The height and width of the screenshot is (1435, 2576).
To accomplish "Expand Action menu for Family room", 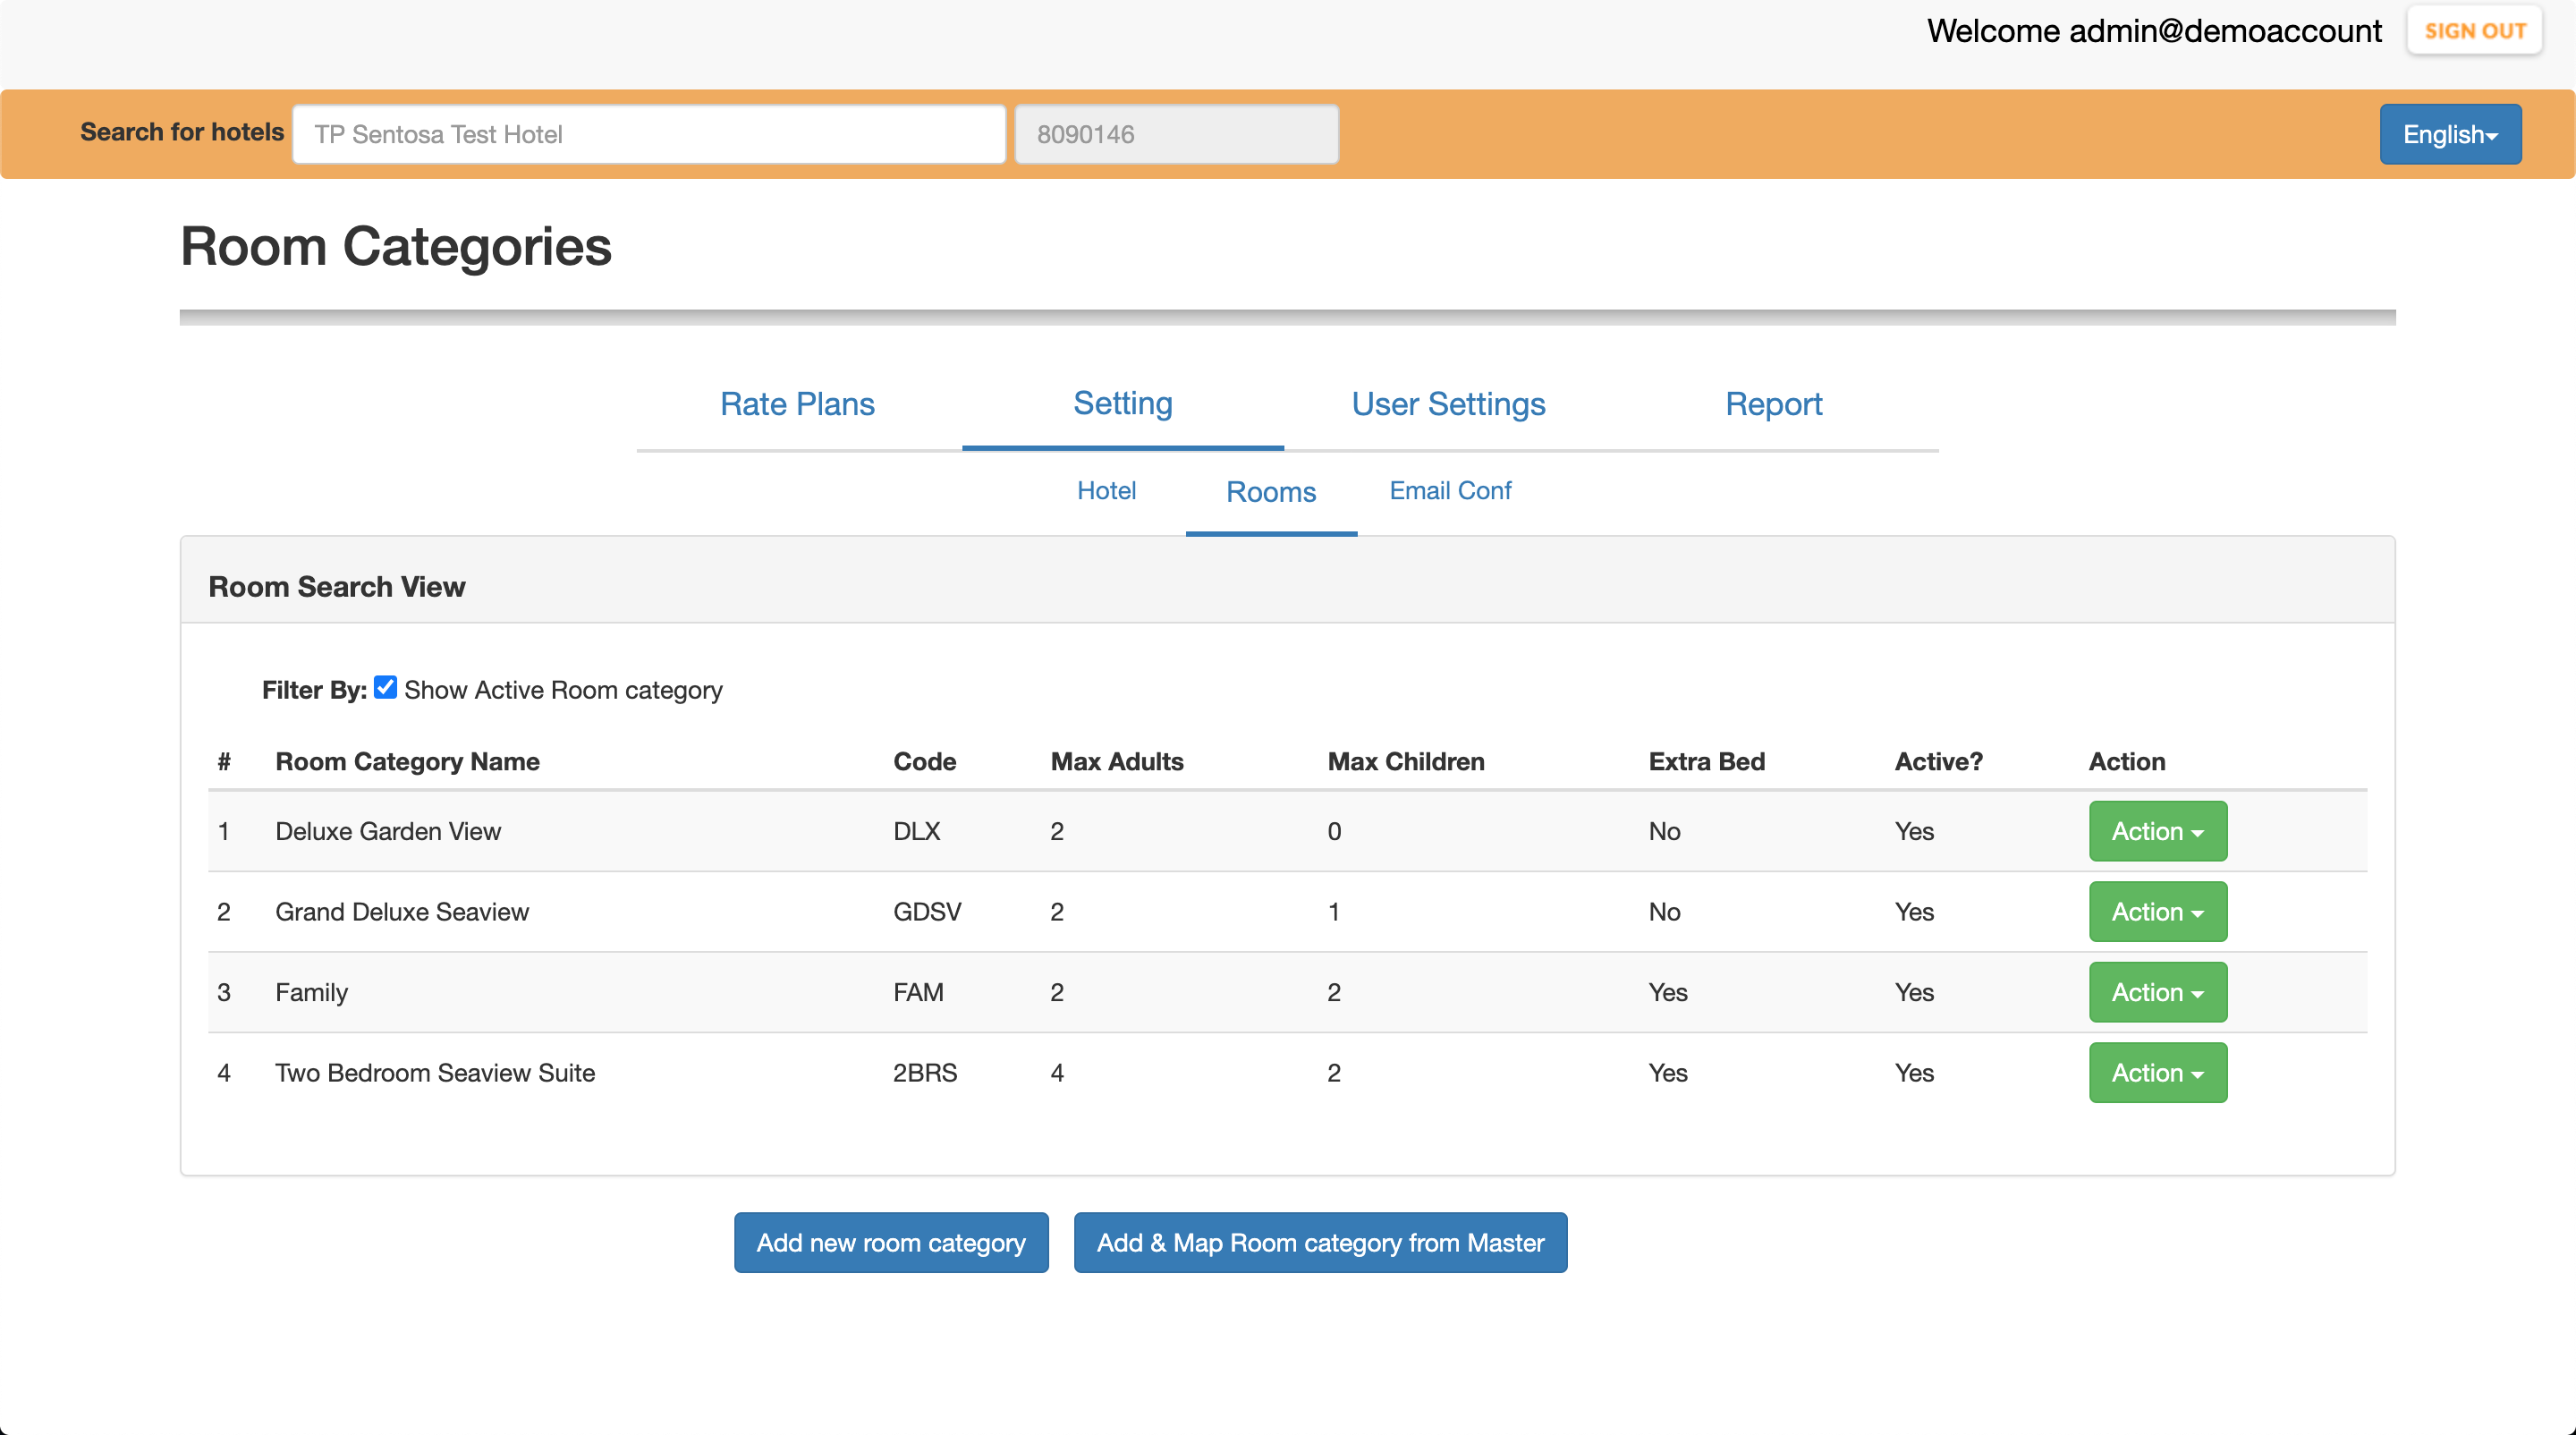I will (x=2157, y=992).
